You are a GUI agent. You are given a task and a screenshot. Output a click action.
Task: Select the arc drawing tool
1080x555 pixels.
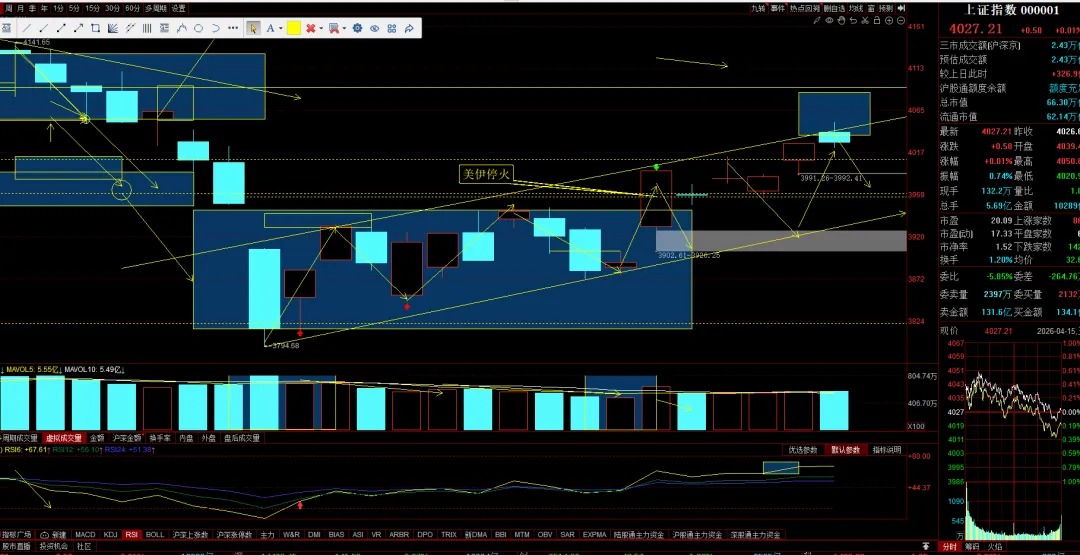(x=216, y=28)
